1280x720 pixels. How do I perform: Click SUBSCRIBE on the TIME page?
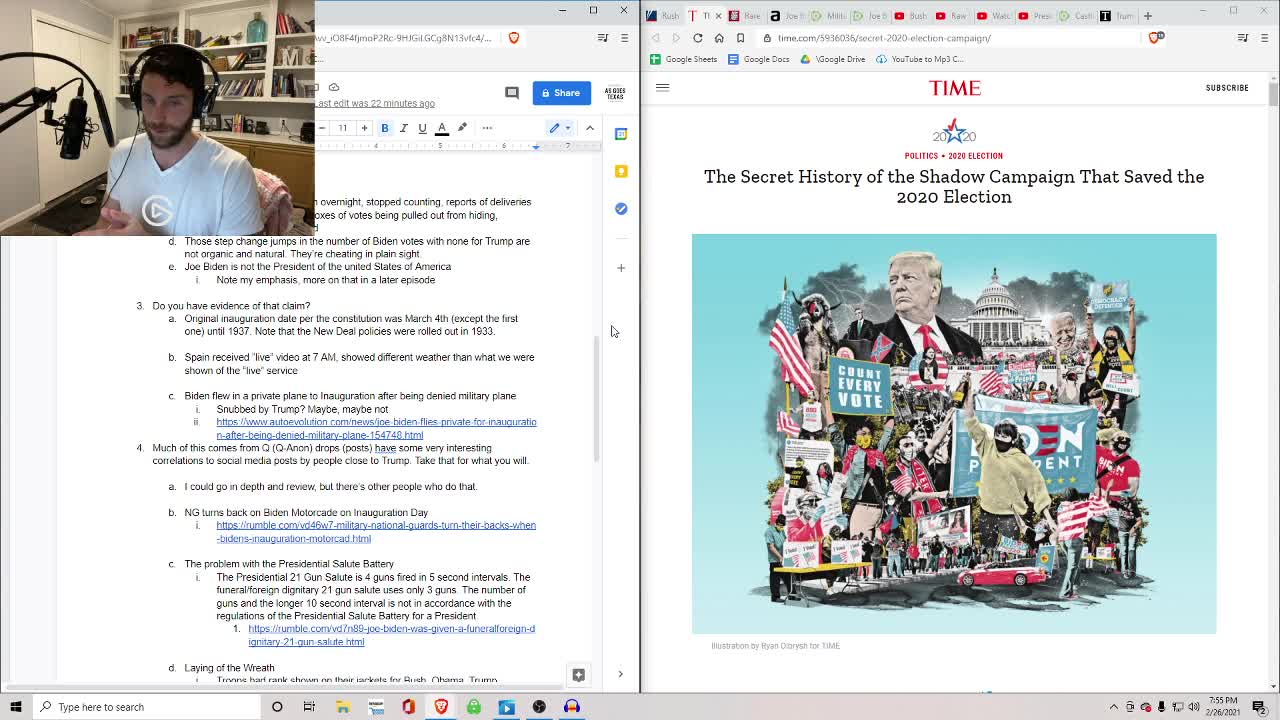(1227, 88)
